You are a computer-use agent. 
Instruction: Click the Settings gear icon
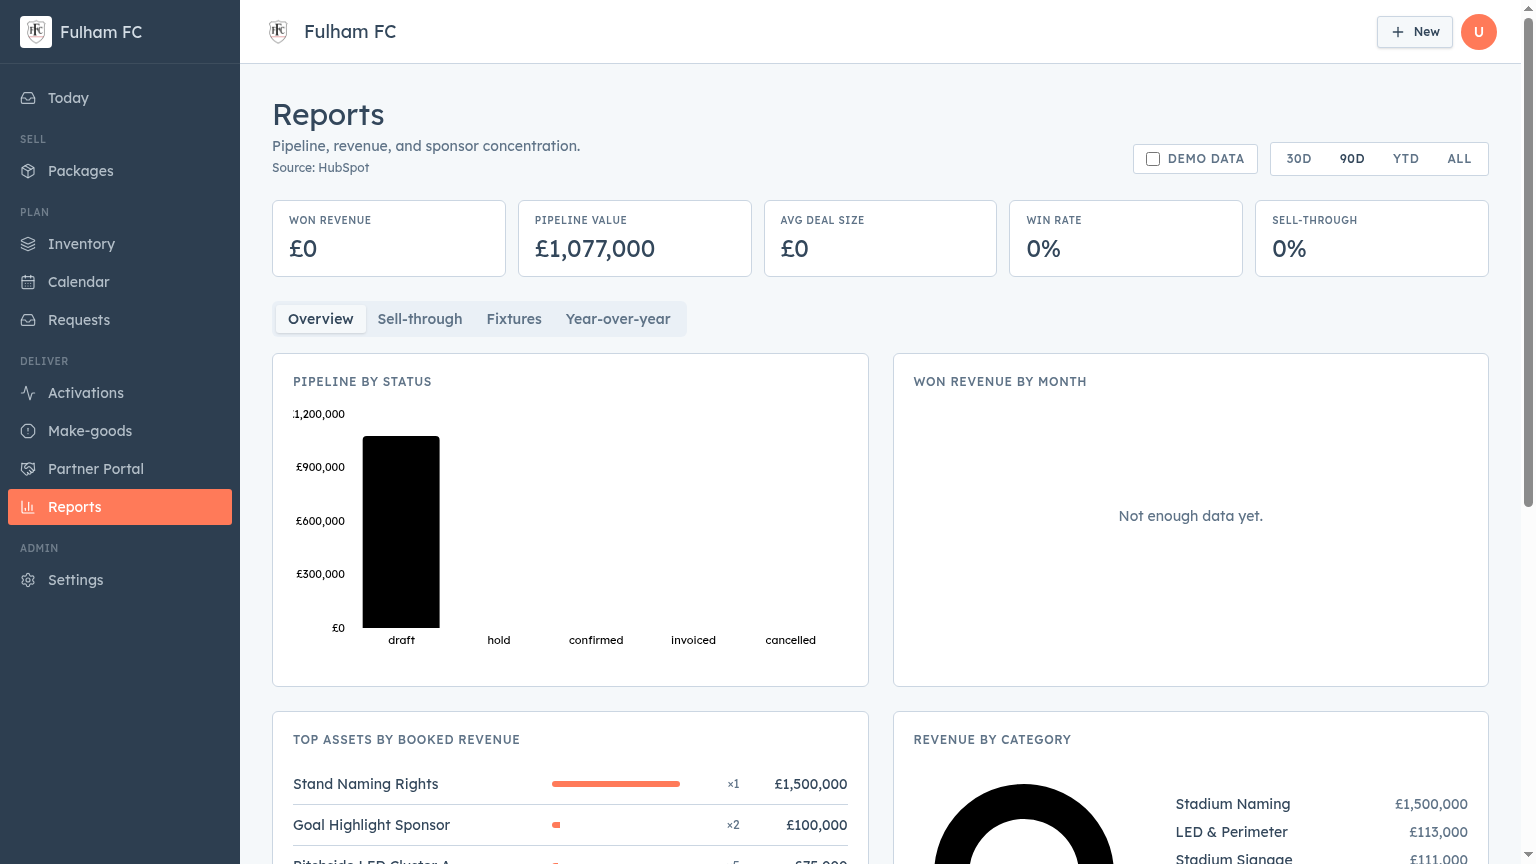28,580
